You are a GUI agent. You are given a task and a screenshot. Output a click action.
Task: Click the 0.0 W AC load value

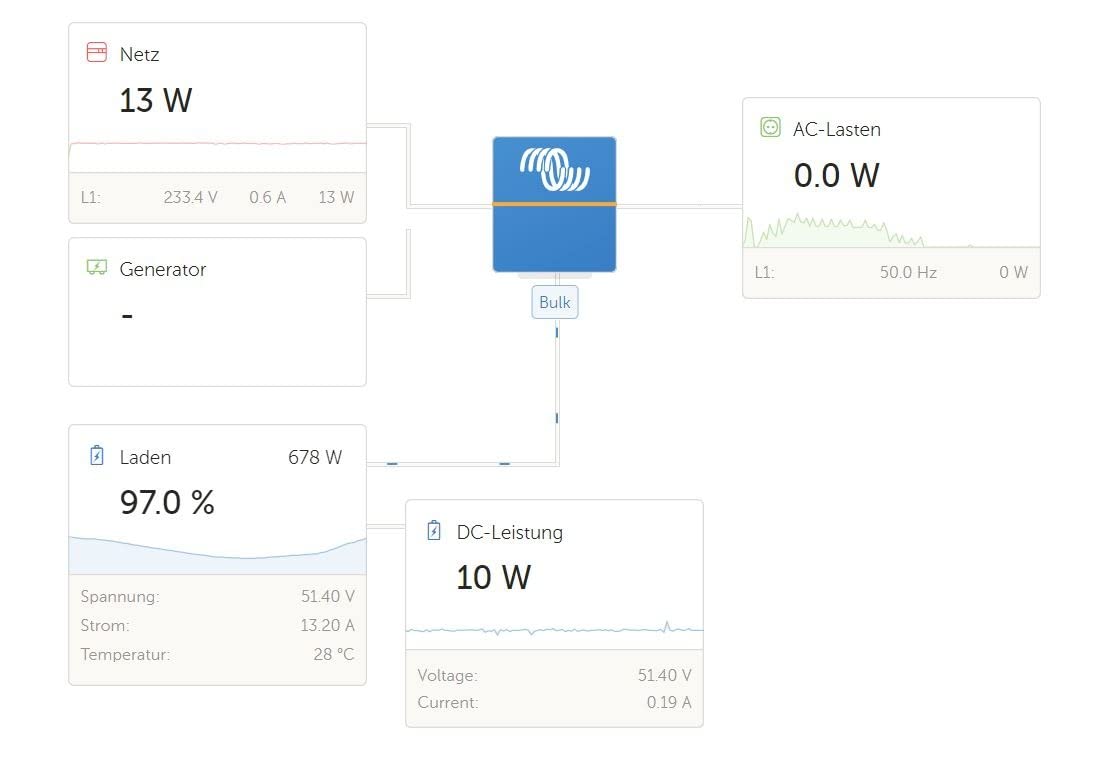pyautogui.click(x=836, y=175)
